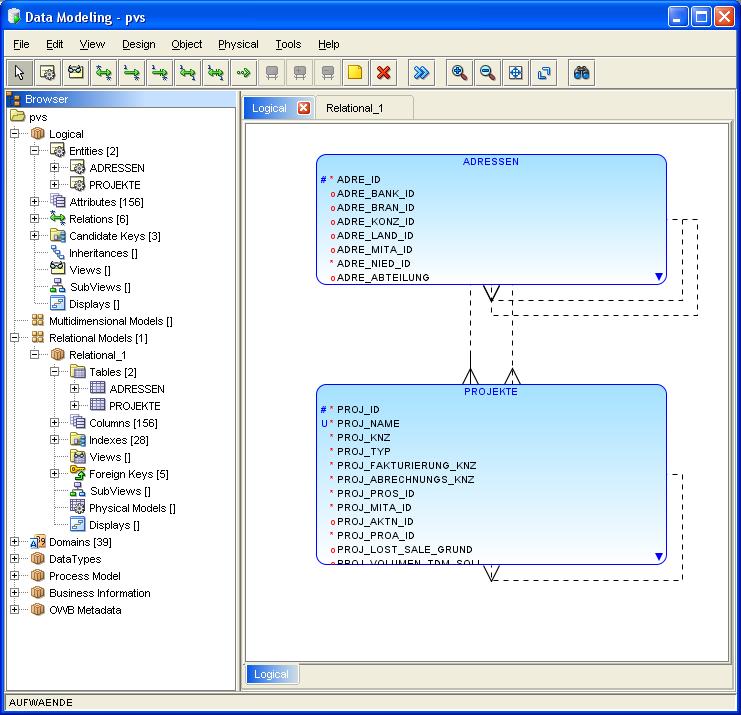741x715 pixels.
Task: Click the ADRE_LAND_ID attribute
Action: 375,236
